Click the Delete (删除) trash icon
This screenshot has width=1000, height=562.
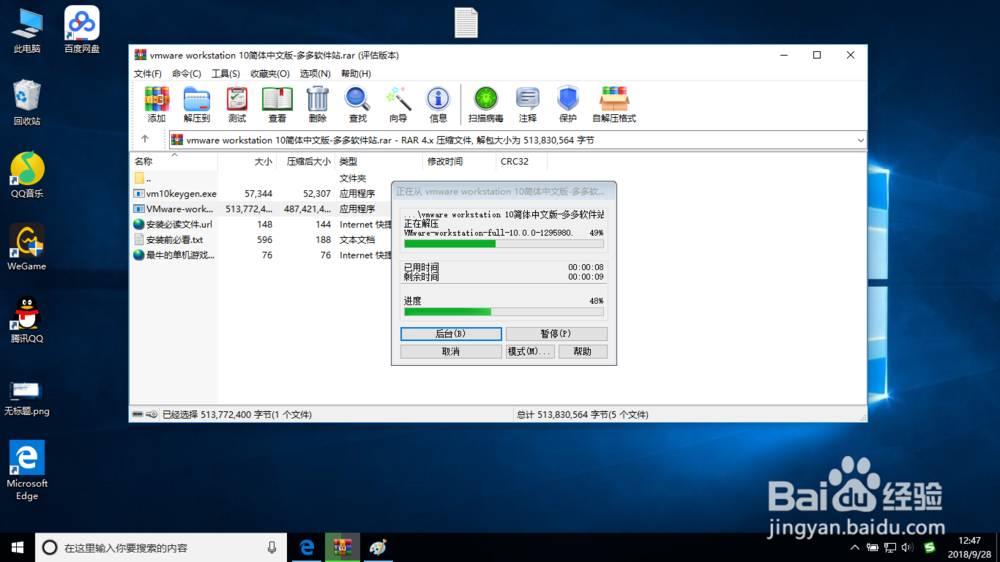coord(317,105)
